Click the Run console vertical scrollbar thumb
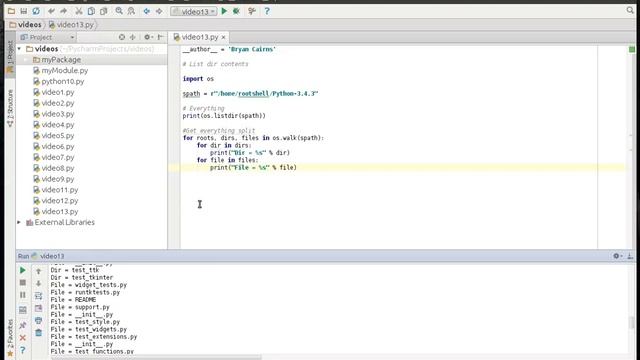Viewport: 640px width, 360px height. (632, 322)
